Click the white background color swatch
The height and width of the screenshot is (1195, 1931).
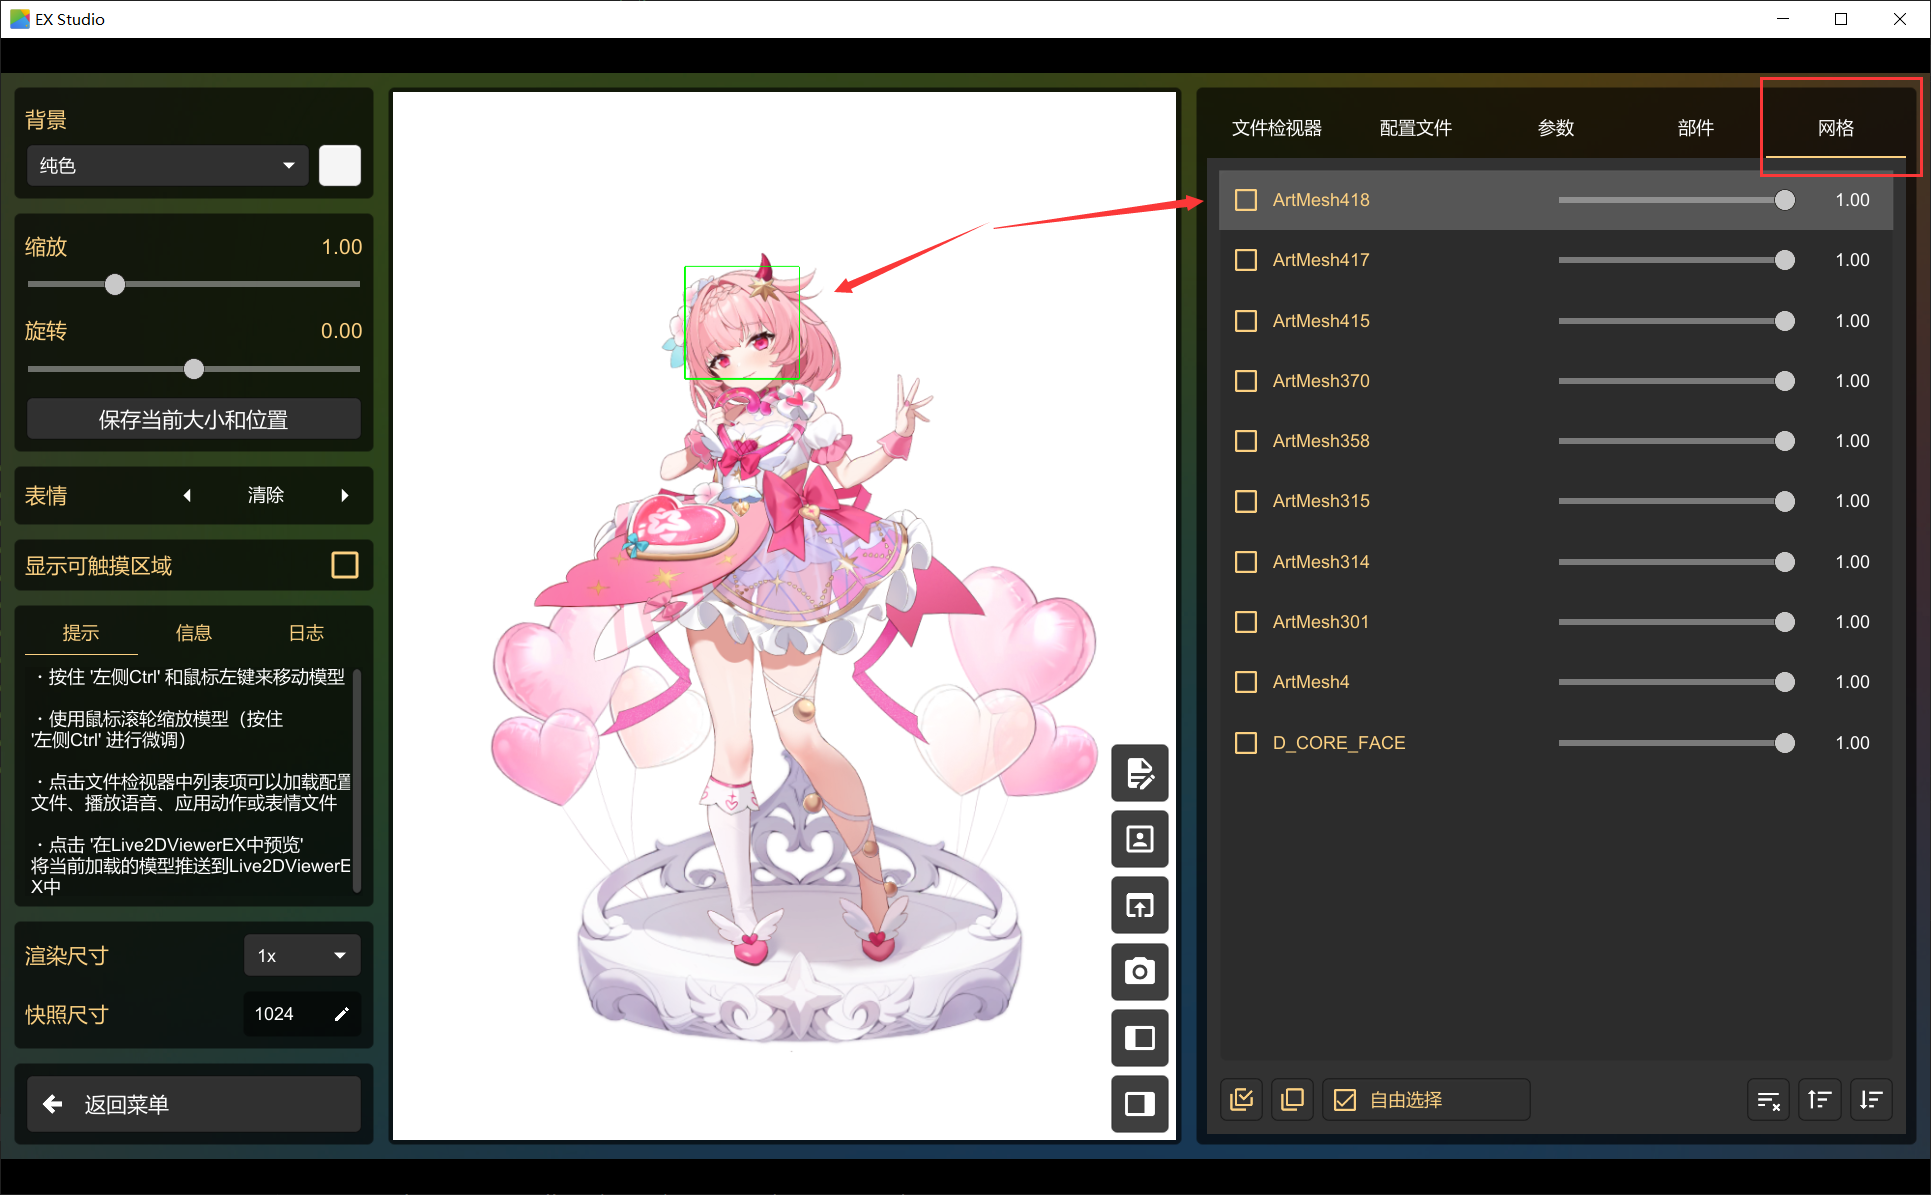point(340,166)
